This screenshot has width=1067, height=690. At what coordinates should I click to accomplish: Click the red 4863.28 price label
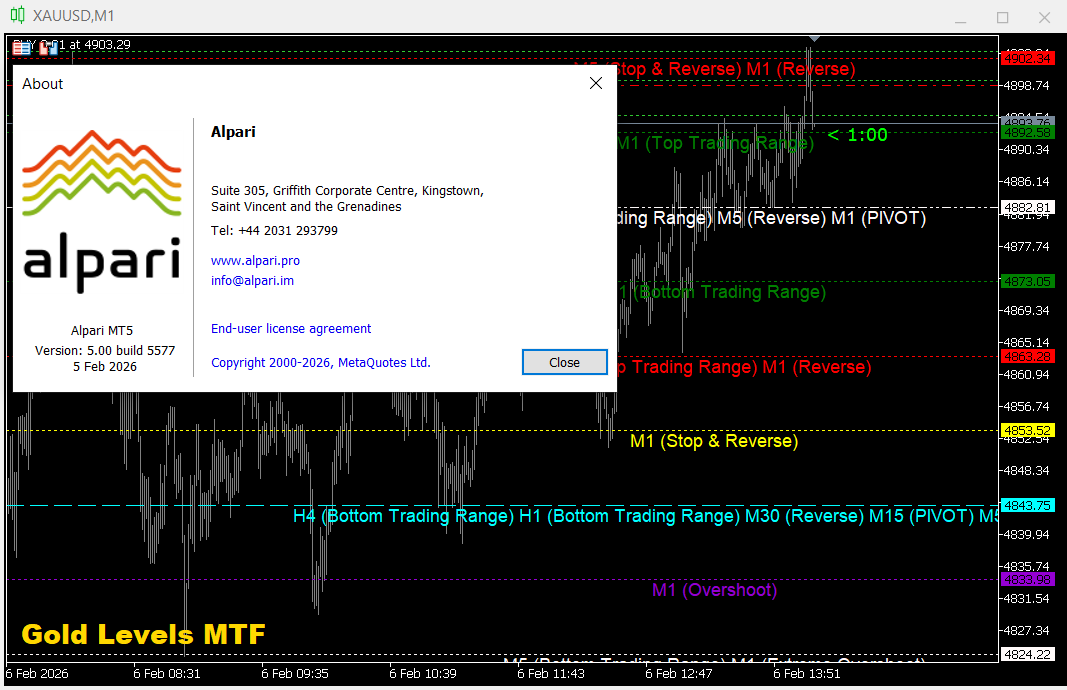tap(1028, 357)
